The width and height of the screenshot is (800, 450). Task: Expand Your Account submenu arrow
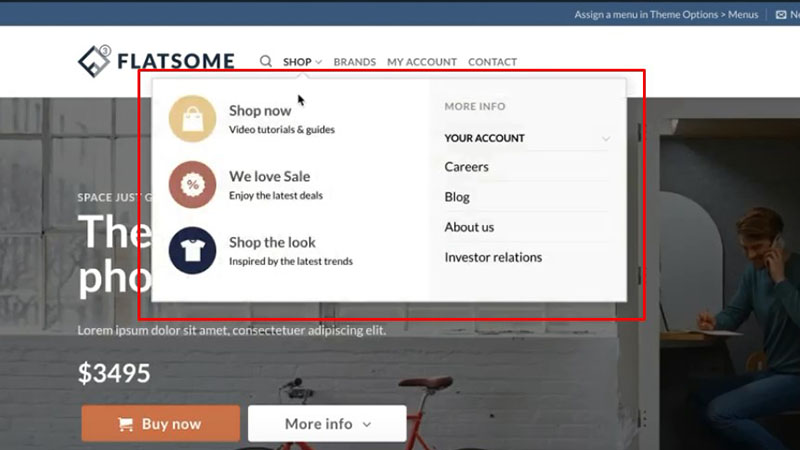606,138
